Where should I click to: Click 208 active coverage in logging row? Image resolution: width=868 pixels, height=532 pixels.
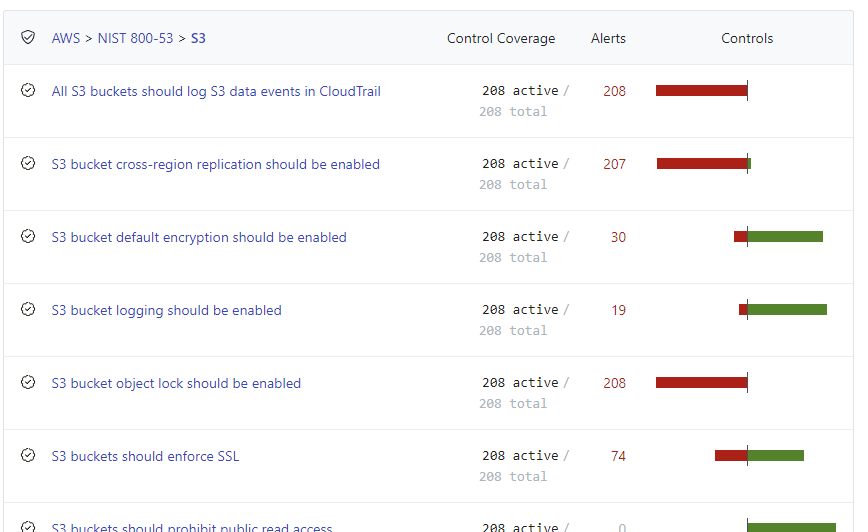[x=520, y=310]
